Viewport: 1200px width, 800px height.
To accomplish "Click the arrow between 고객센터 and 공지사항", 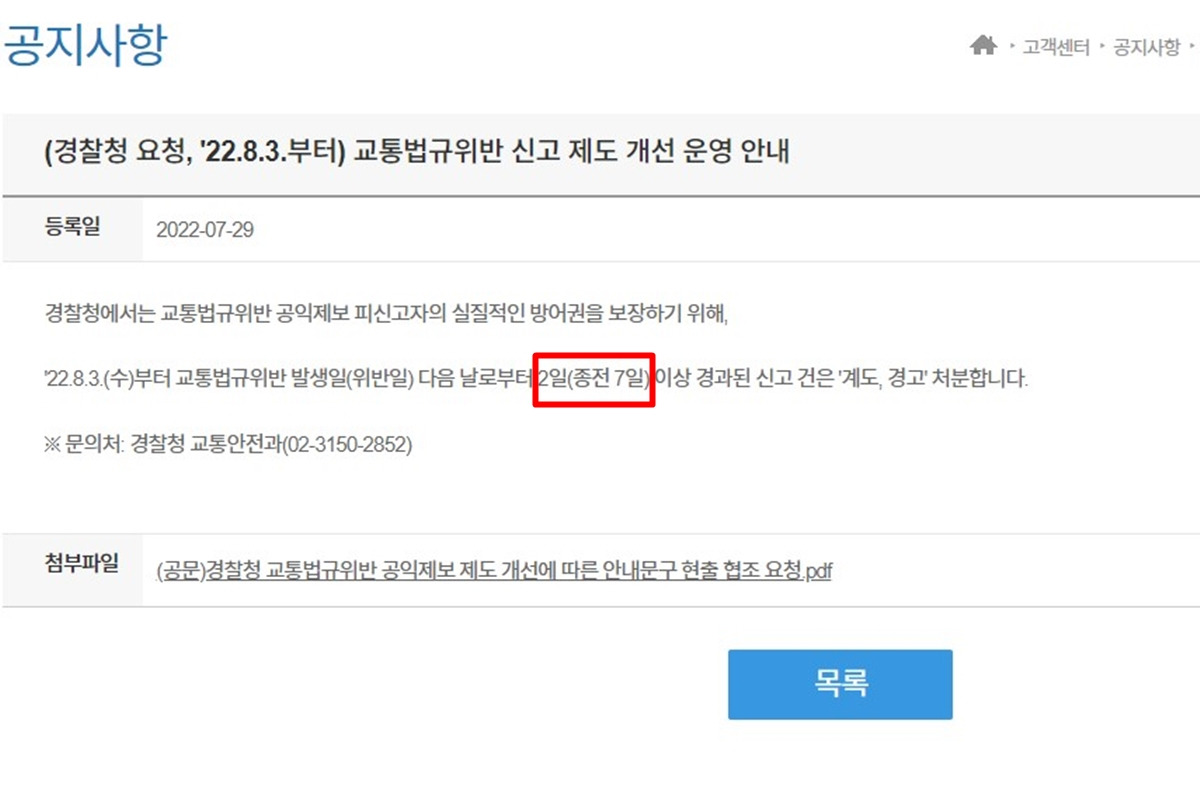I will [x=1101, y=47].
